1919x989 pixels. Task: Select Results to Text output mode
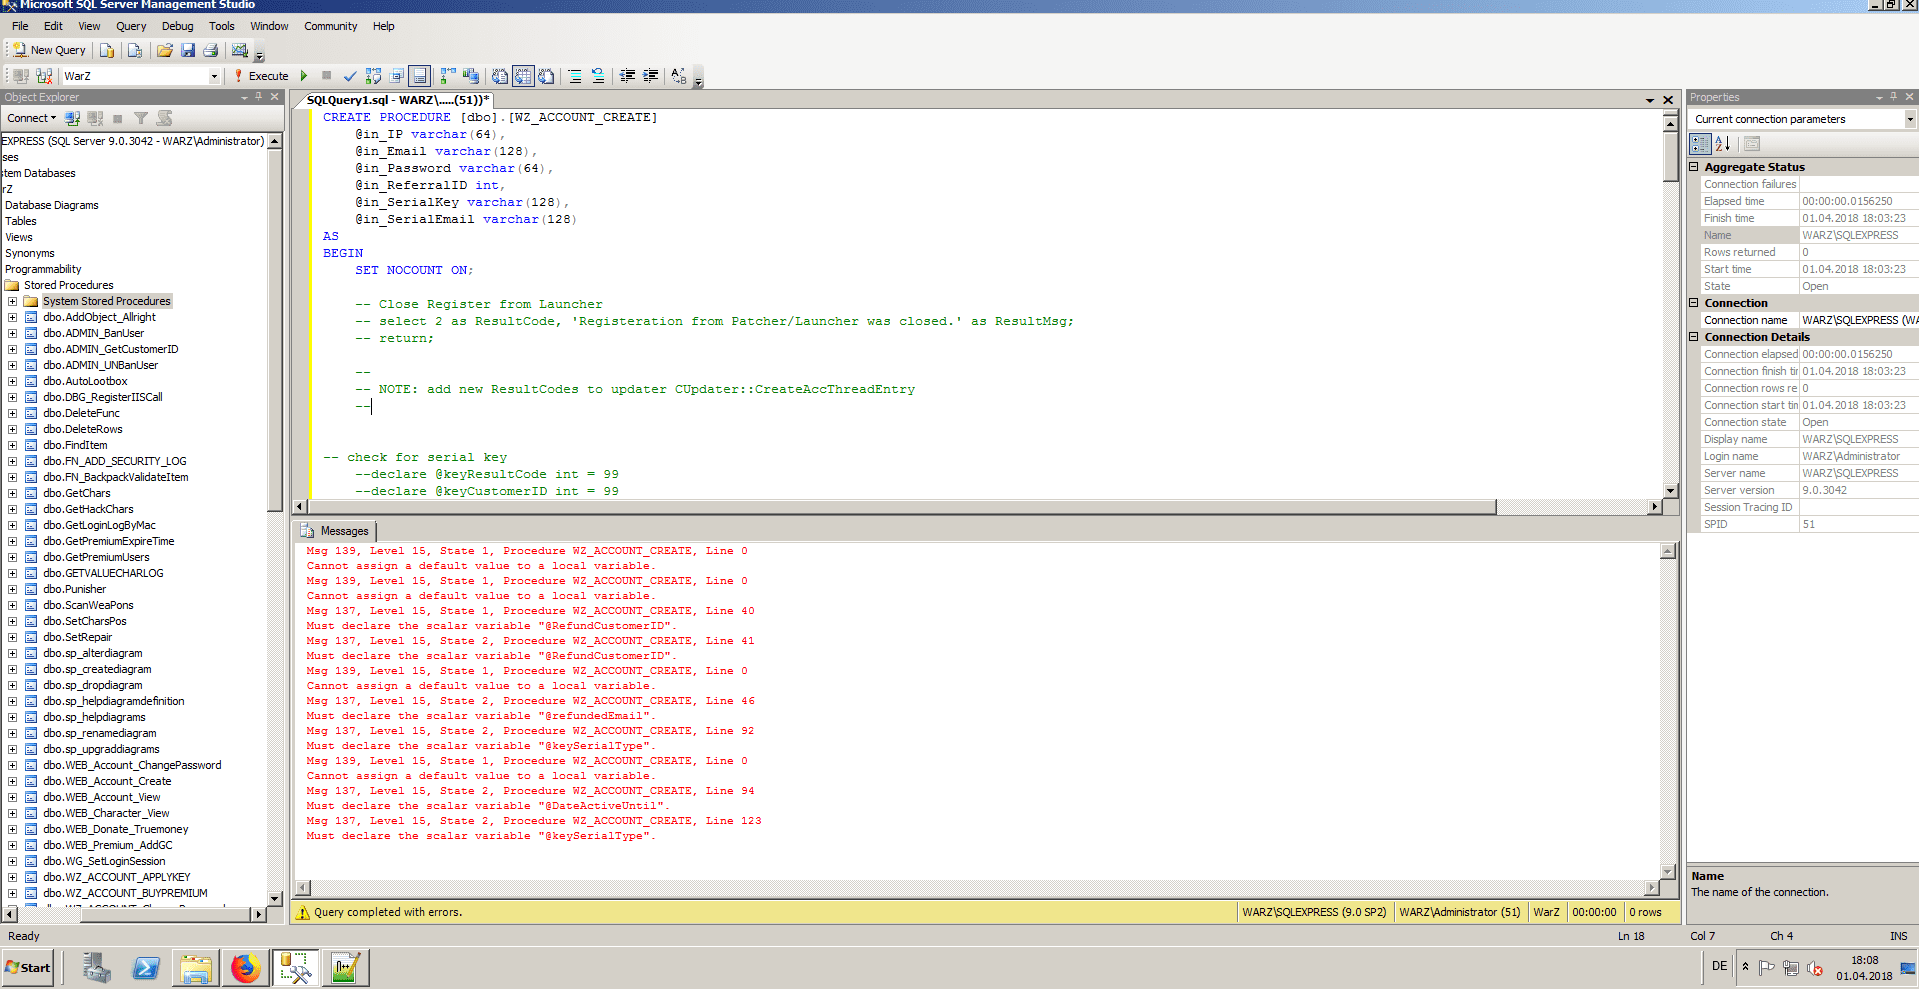coord(500,76)
